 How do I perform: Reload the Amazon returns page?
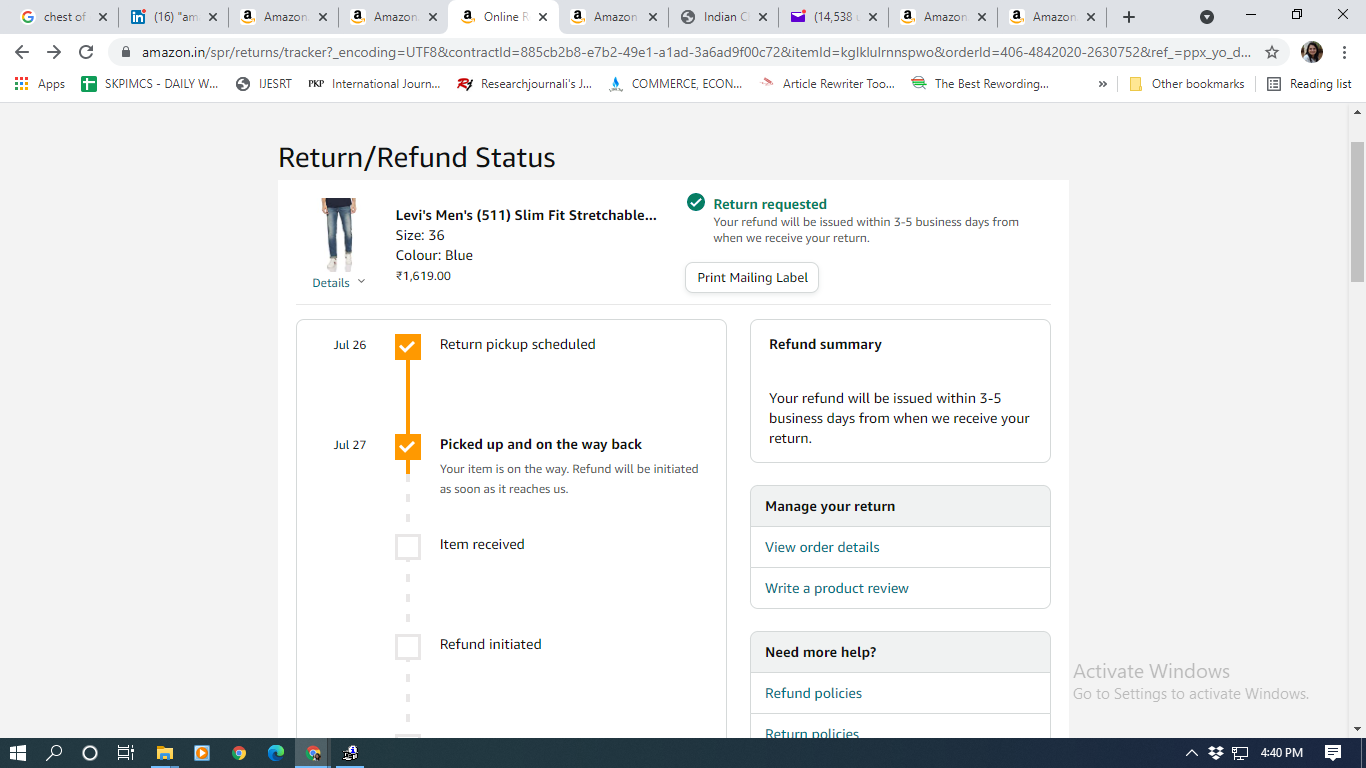click(86, 52)
